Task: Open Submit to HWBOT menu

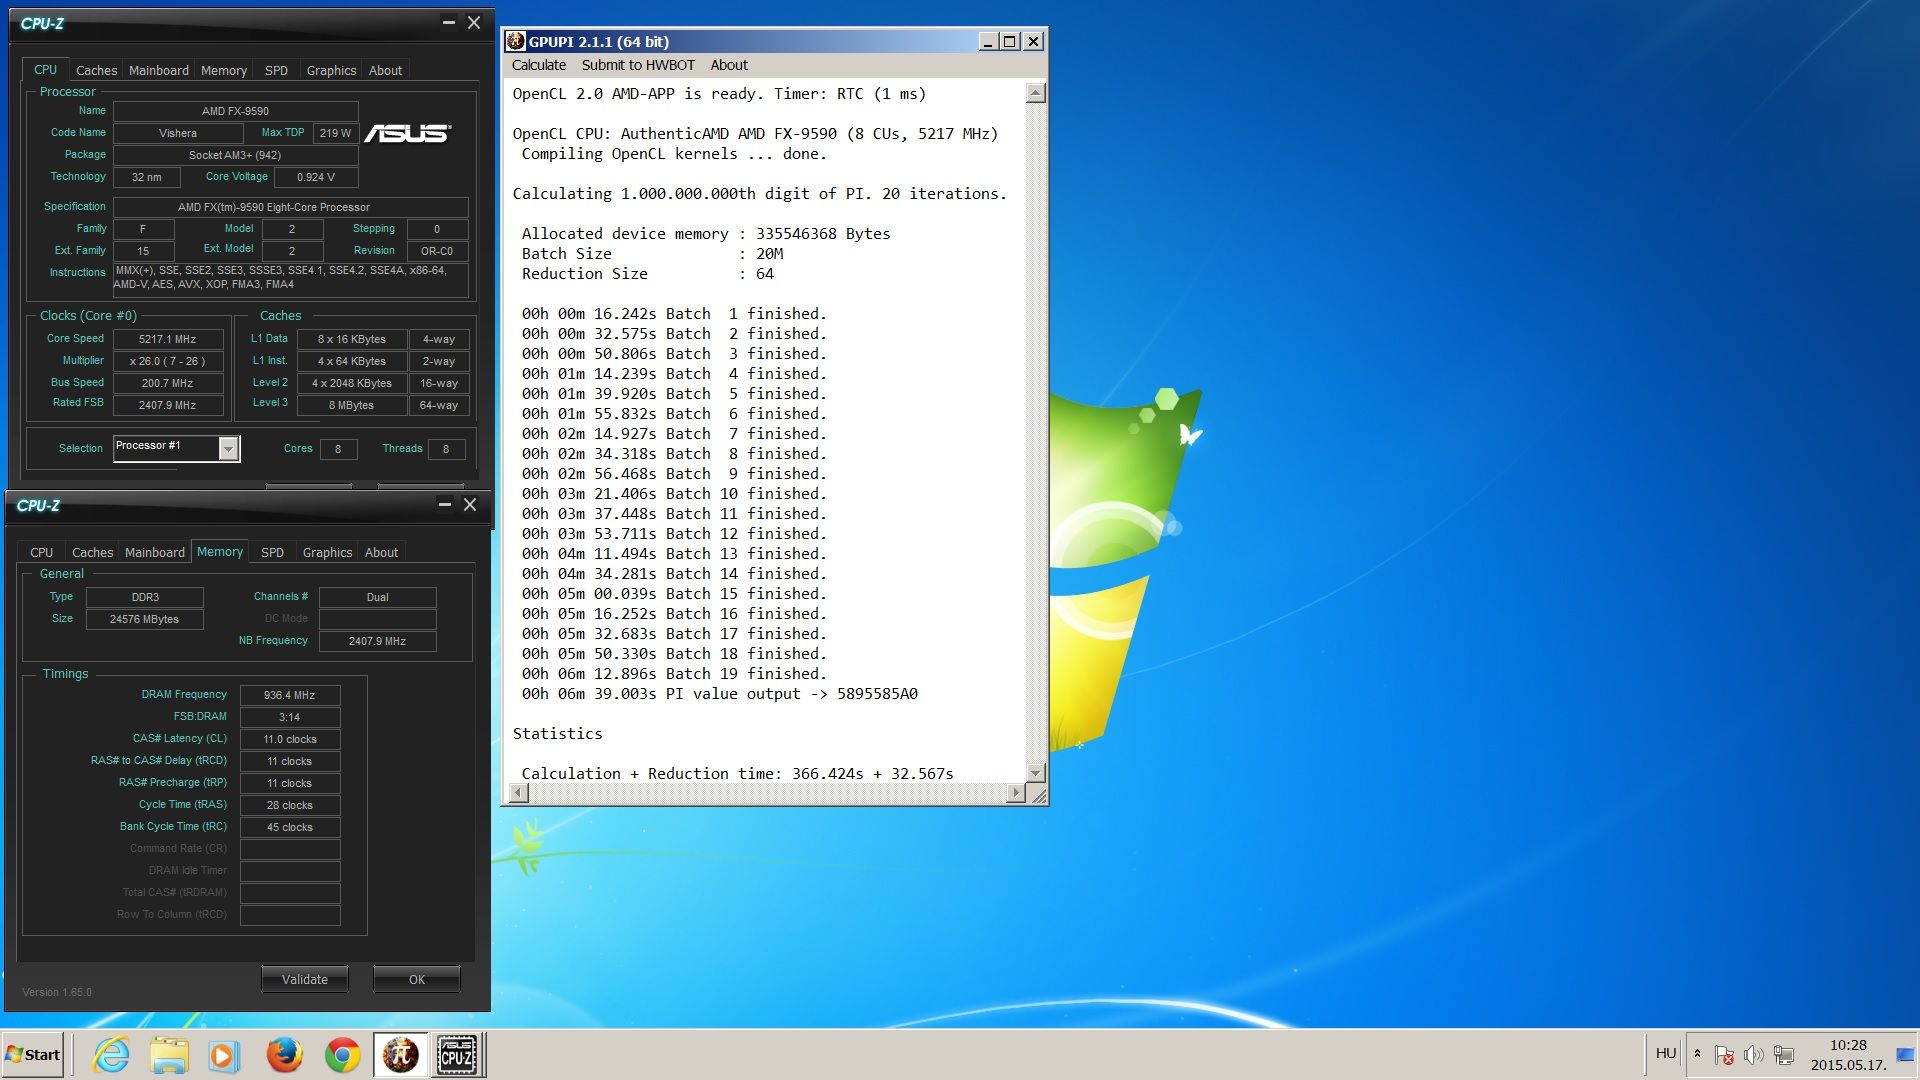Action: (638, 65)
